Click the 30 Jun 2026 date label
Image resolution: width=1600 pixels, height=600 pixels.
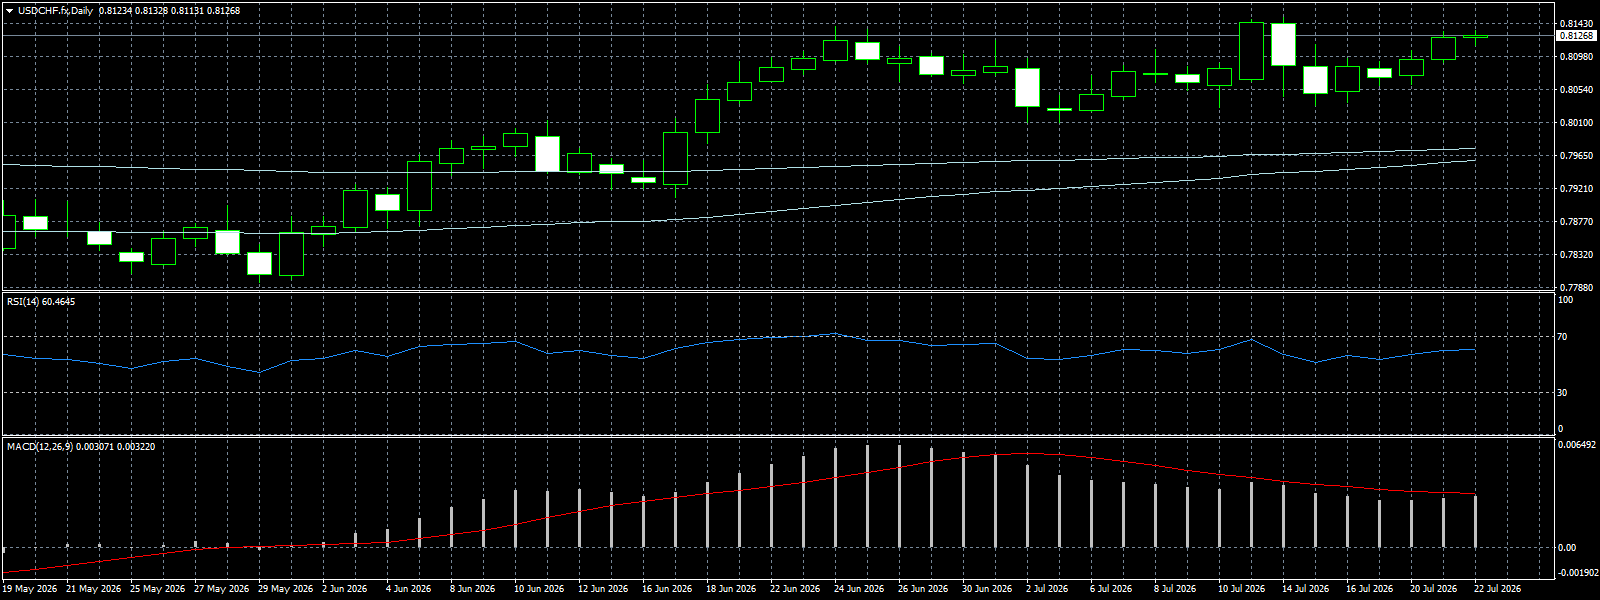(x=987, y=589)
